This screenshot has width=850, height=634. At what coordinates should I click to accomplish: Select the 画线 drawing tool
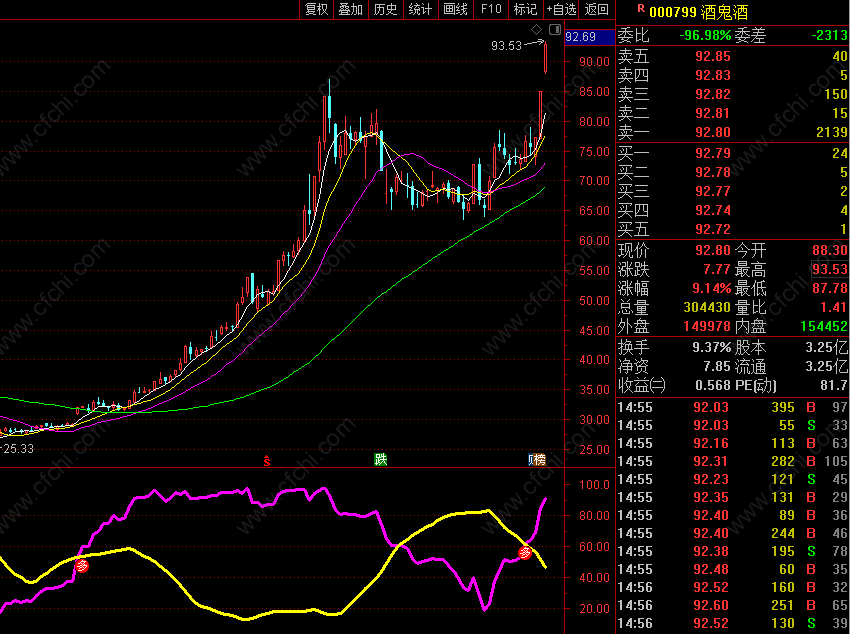455,9
